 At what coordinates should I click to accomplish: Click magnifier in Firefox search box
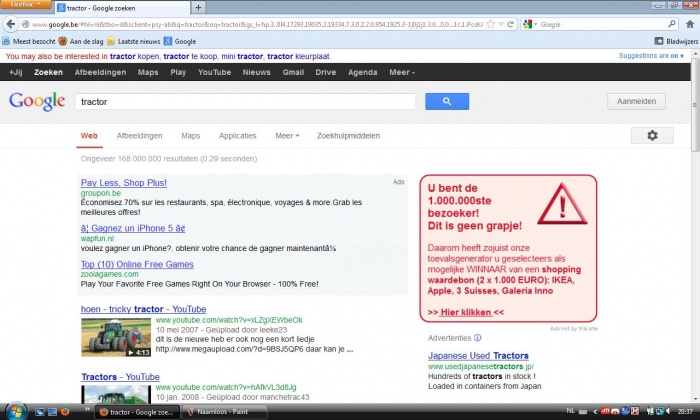(x=671, y=24)
